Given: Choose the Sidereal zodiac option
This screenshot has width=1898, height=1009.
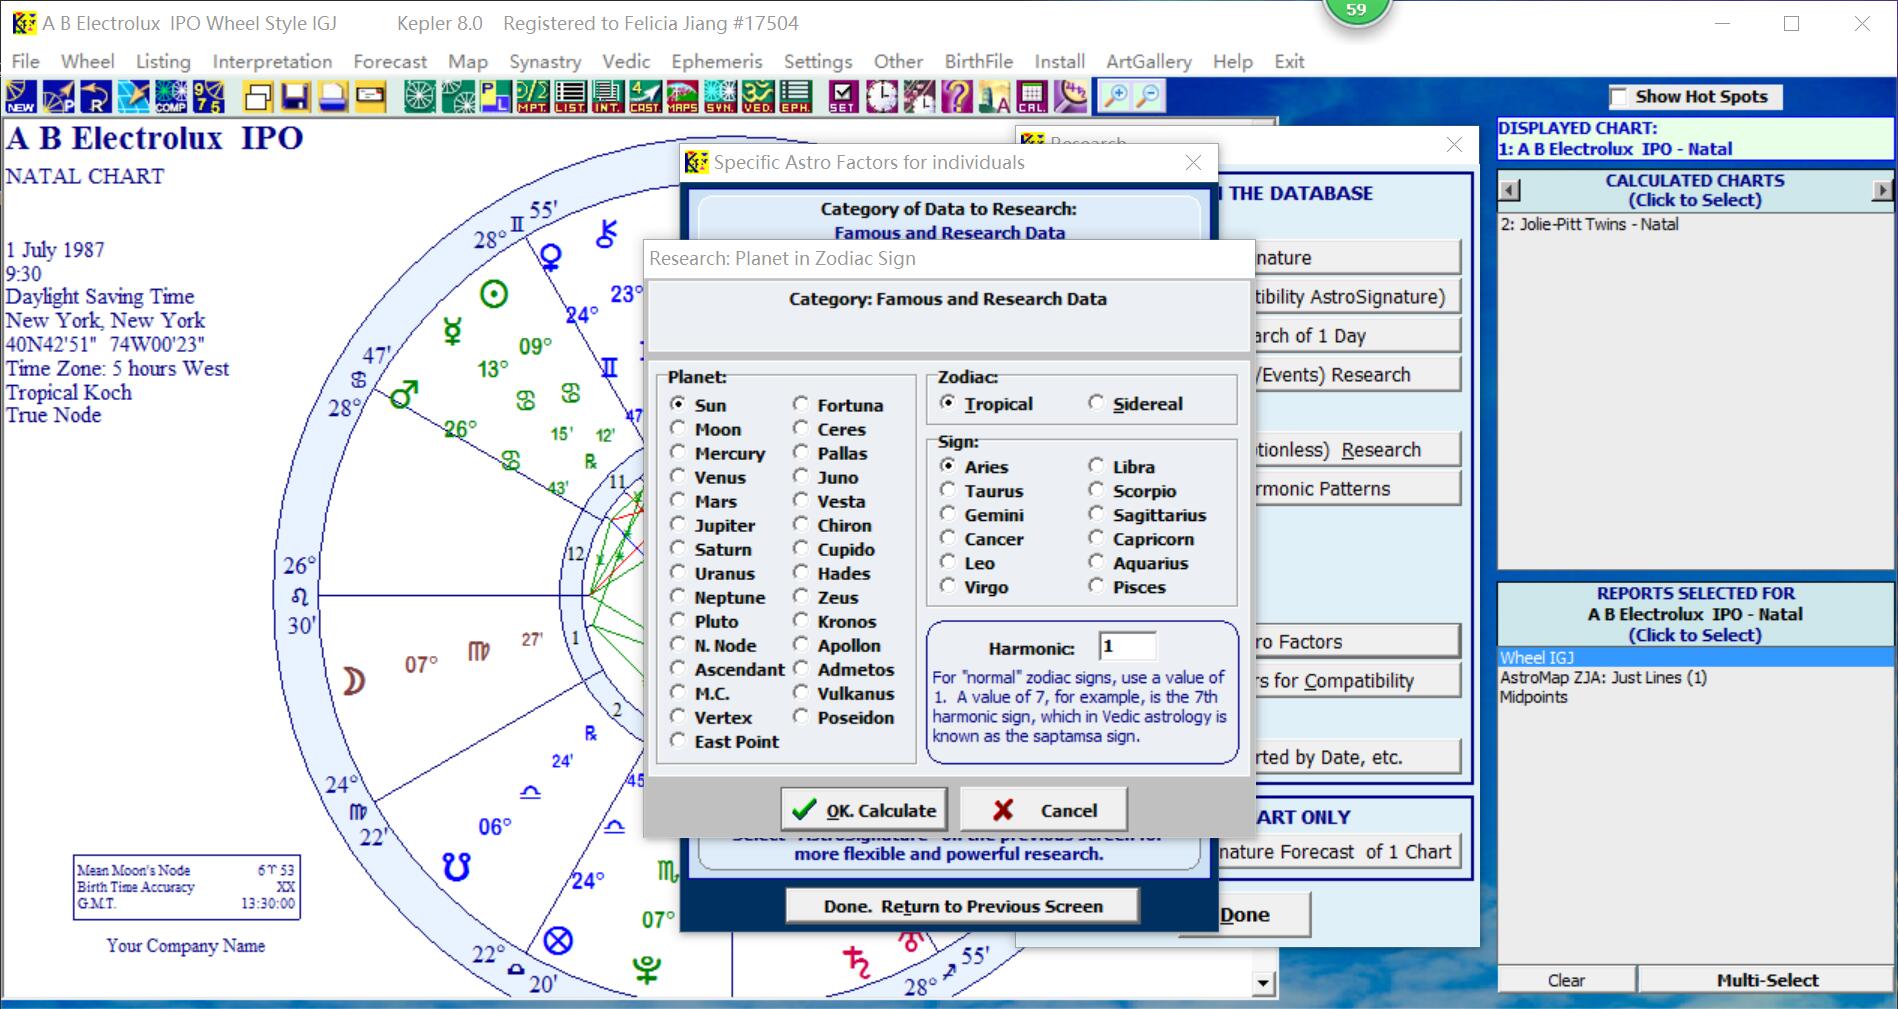Looking at the screenshot, I should coord(1097,403).
